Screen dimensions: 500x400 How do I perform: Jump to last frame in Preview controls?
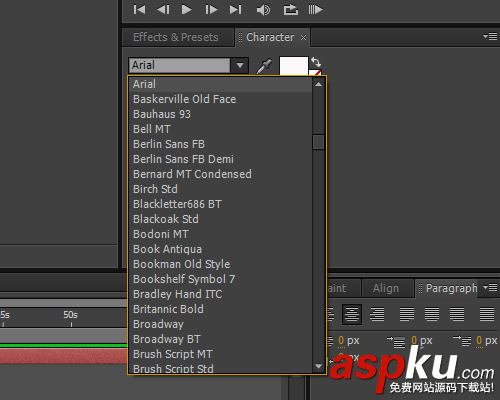pos(235,9)
